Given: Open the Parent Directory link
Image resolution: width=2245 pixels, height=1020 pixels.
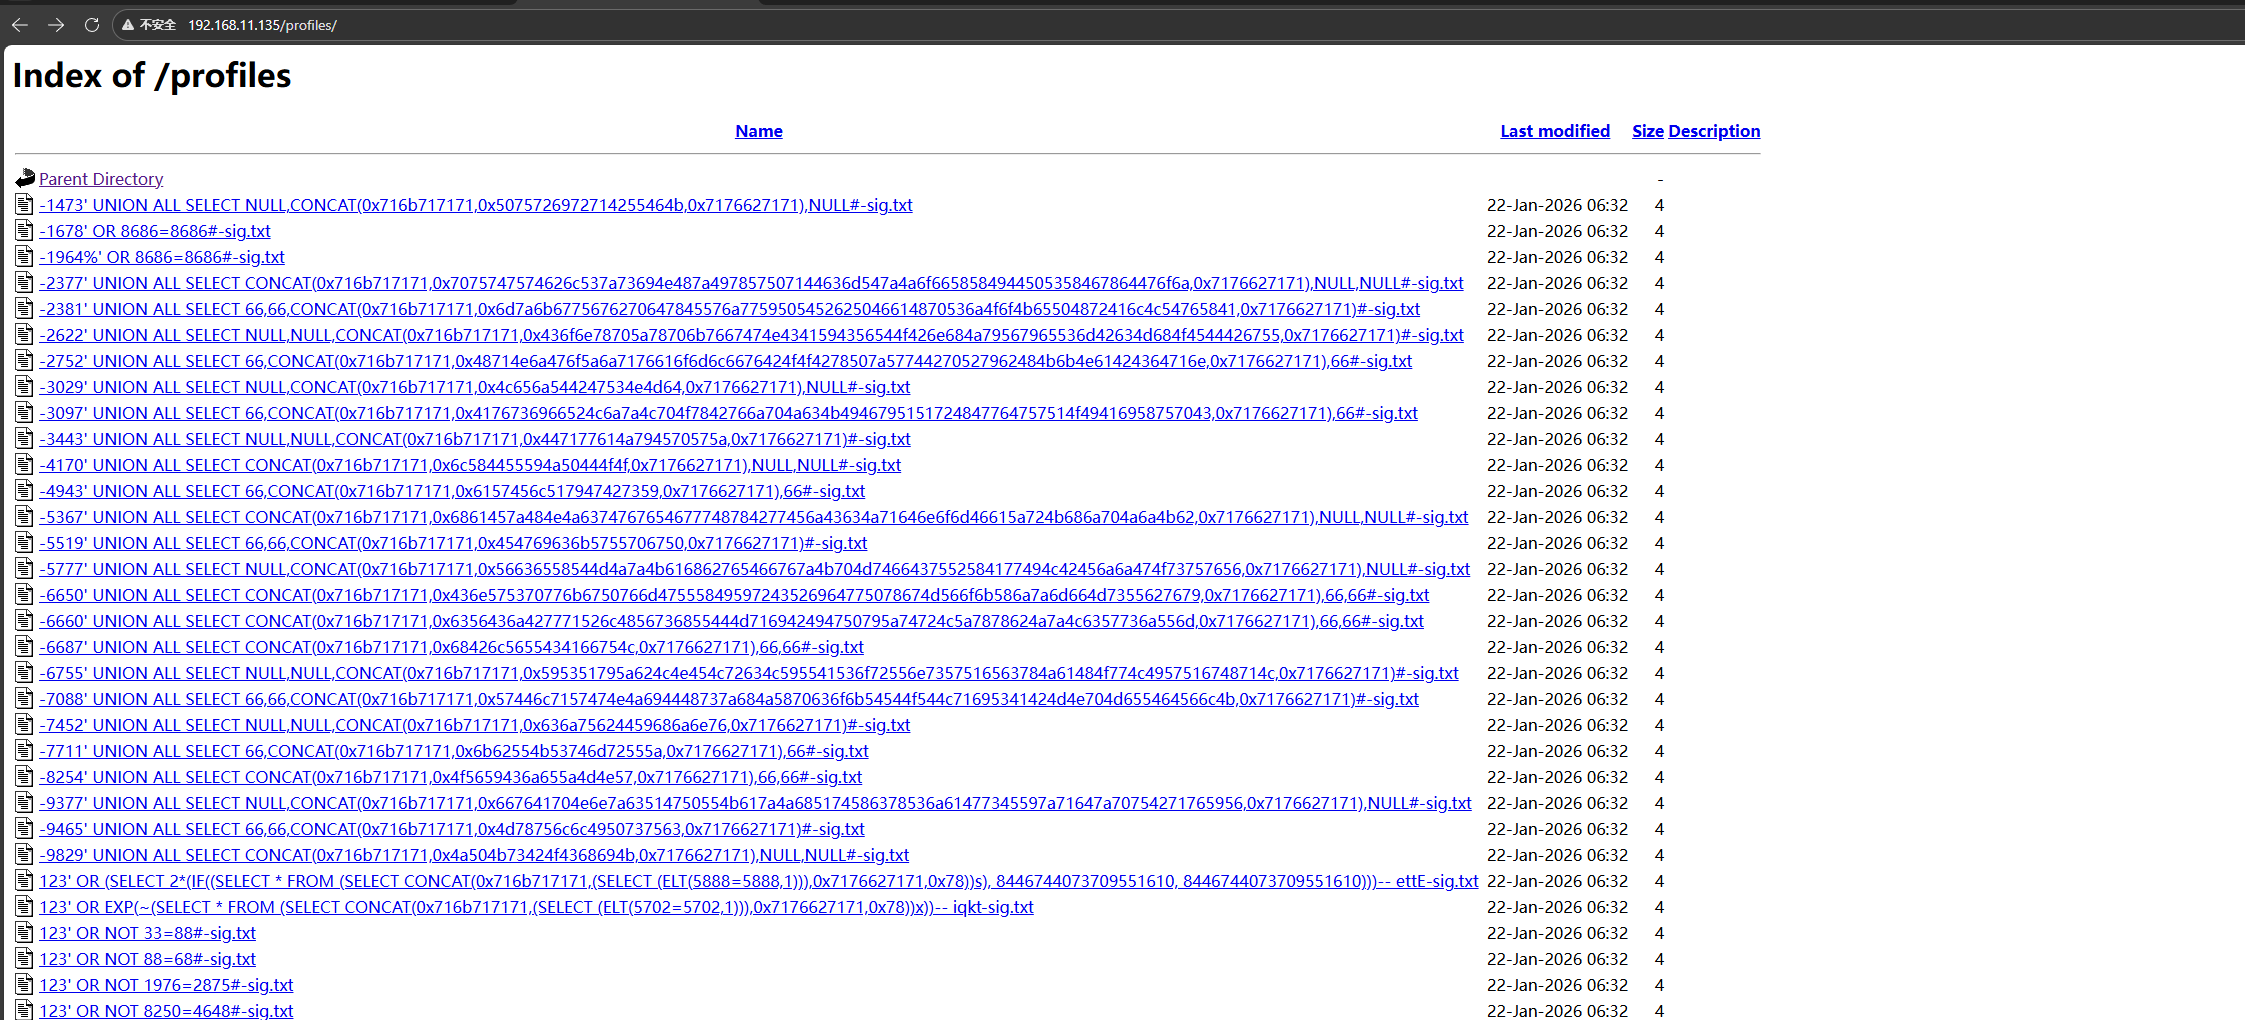Looking at the screenshot, I should click(x=101, y=179).
